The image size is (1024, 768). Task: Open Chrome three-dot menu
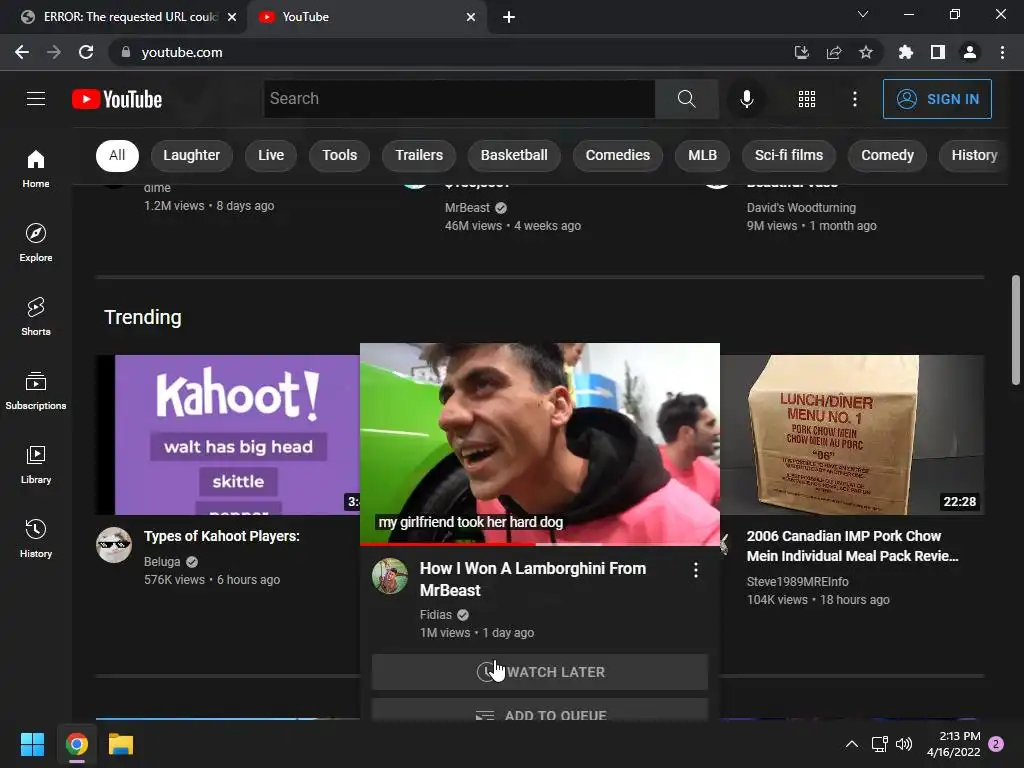tap(1002, 52)
